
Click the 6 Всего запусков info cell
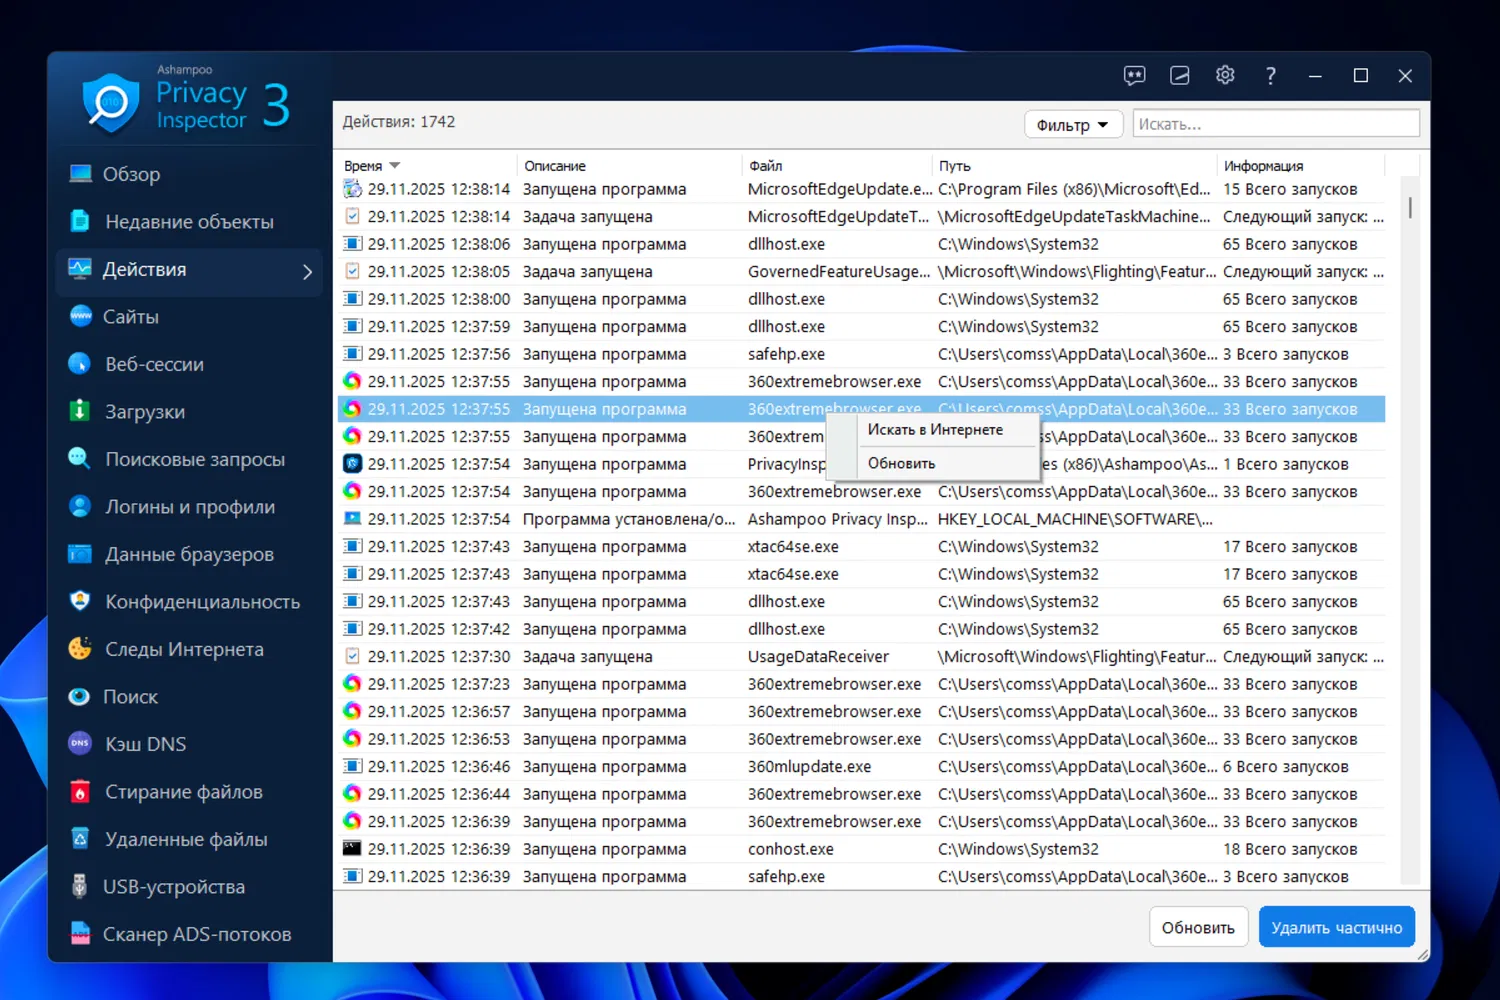coord(1285,767)
